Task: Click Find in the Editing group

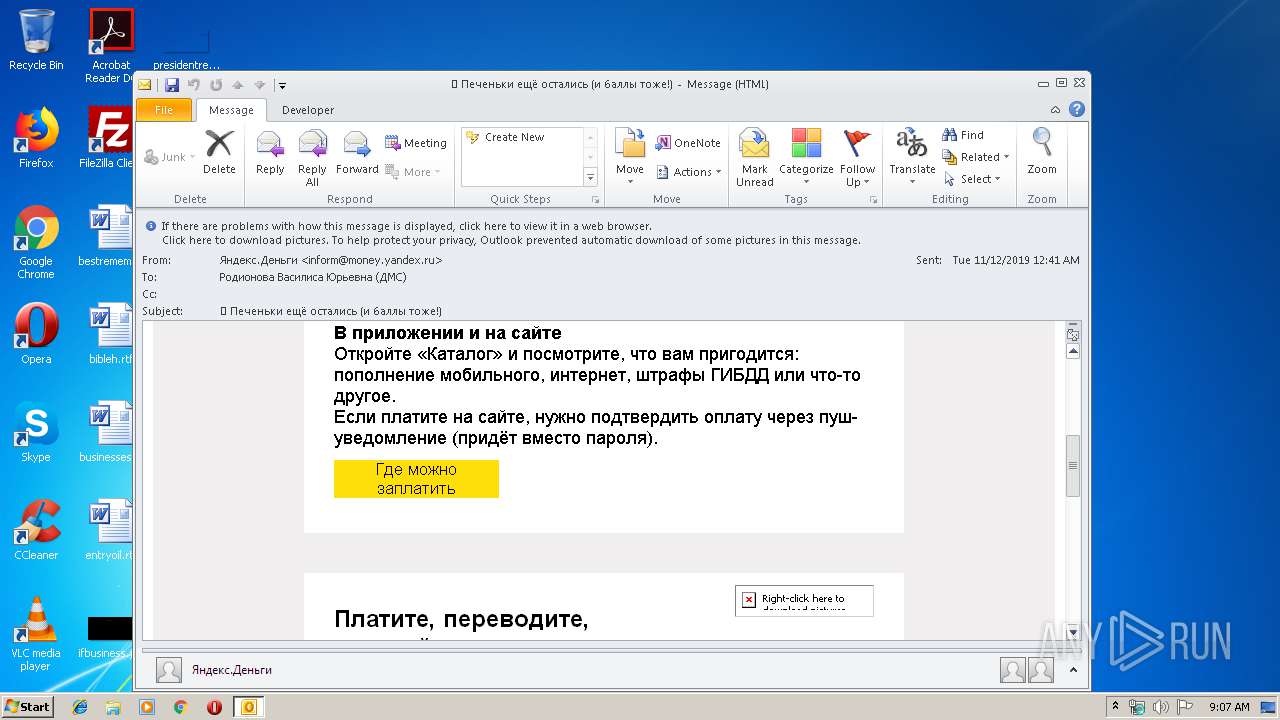Action: click(964, 135)
